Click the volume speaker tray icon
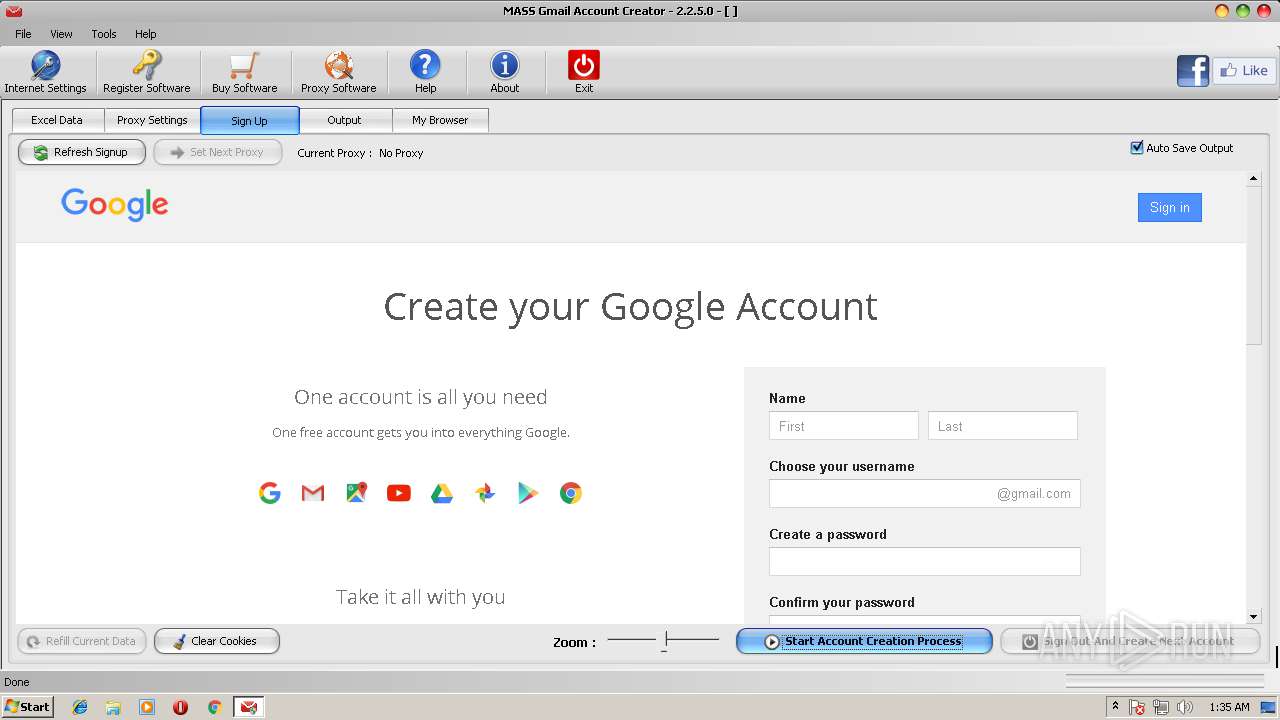 pos(1185,707)
